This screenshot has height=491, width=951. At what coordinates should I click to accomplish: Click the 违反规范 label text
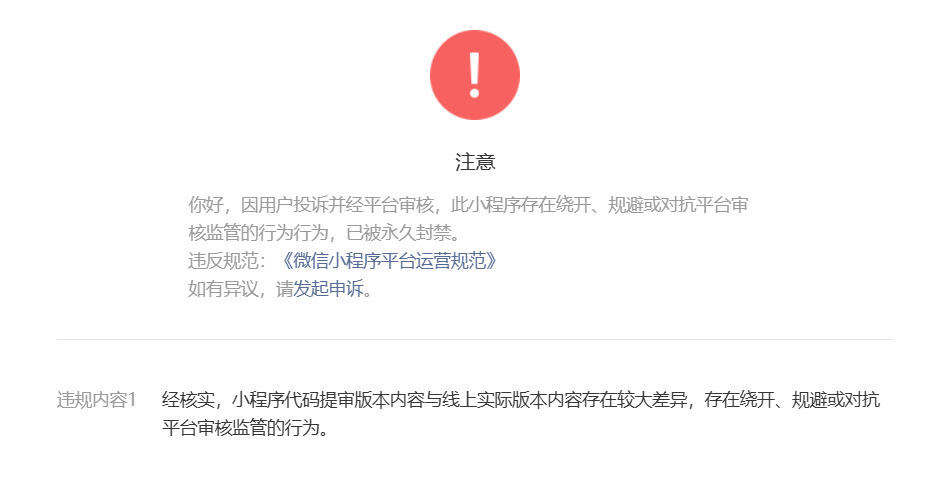223,261
